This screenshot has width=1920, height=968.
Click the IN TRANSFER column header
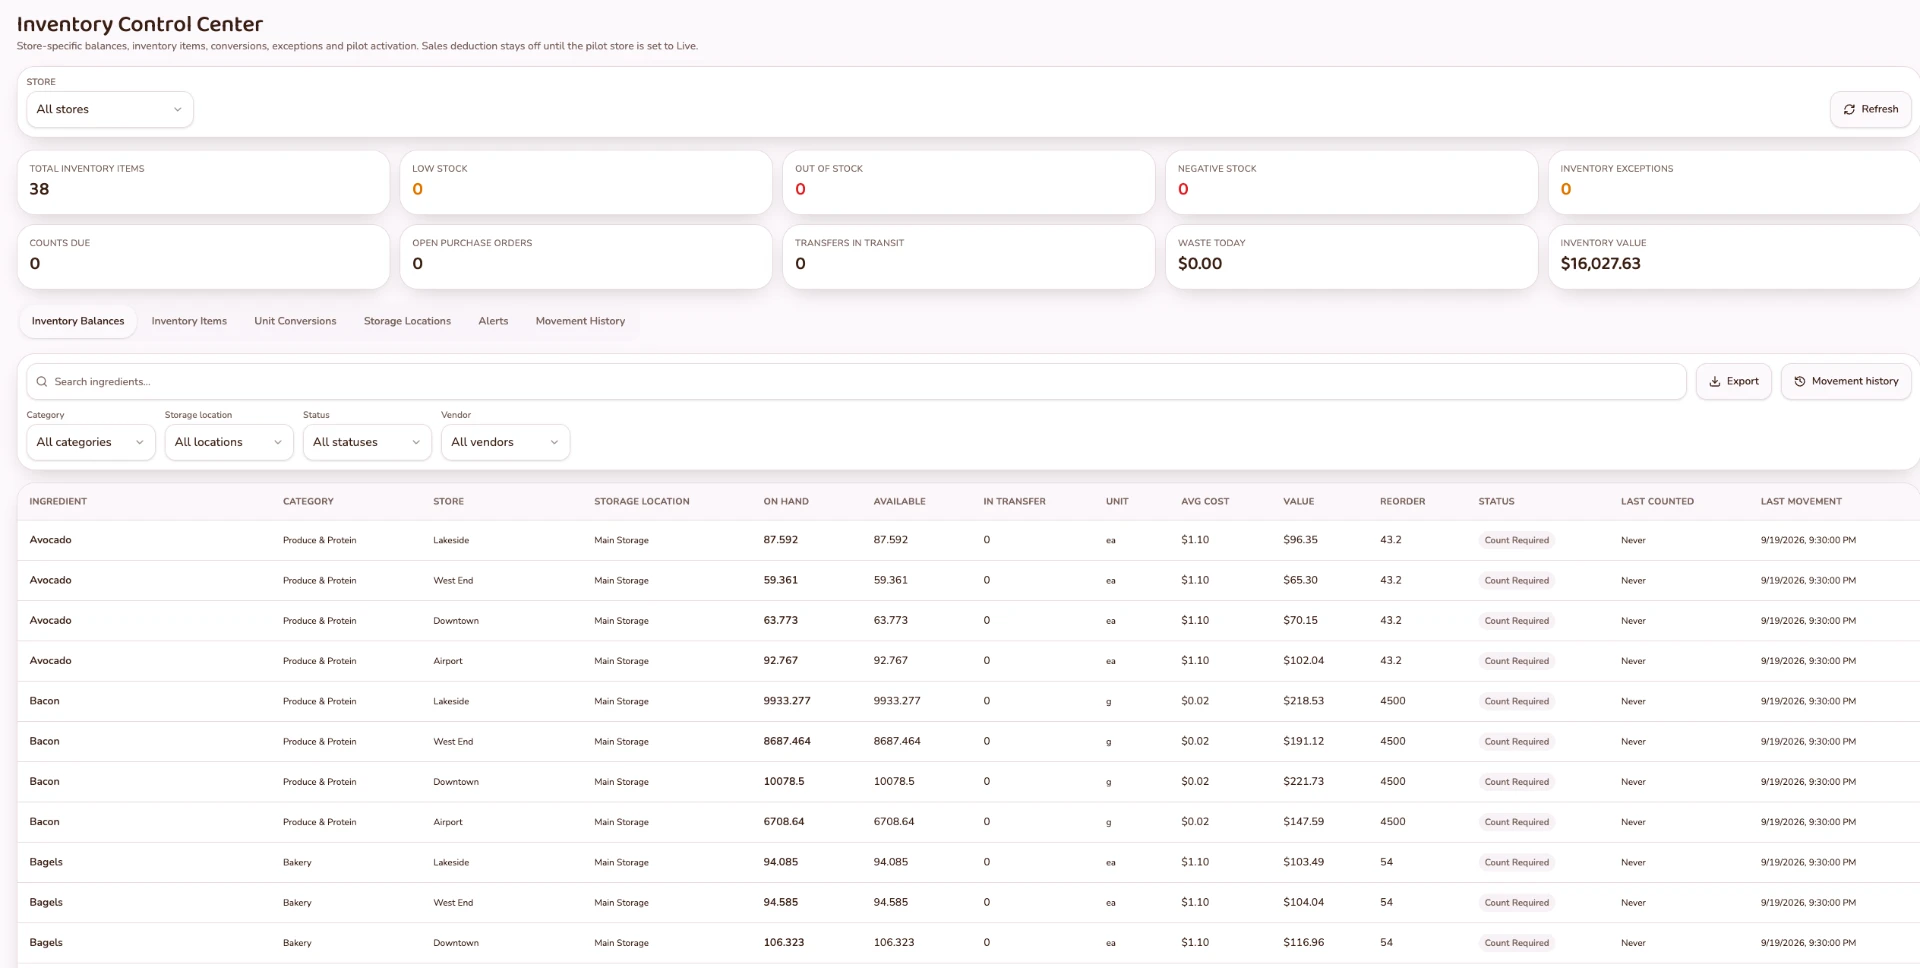pyautogui.click(x=1014, y=502)
